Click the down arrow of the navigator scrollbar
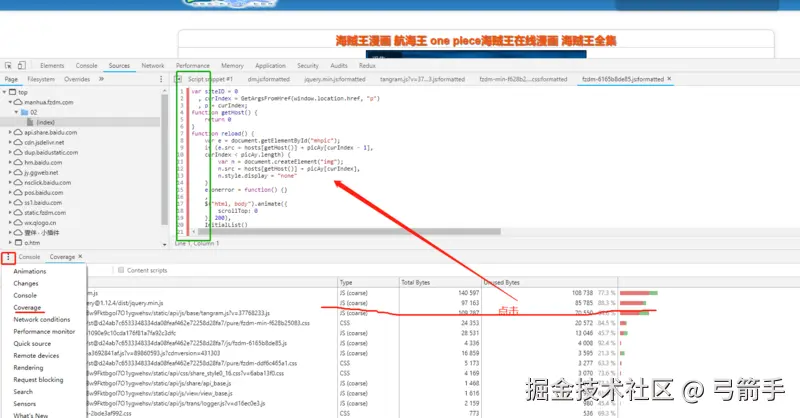Screen dimensions: 800x418 (164, 244)
